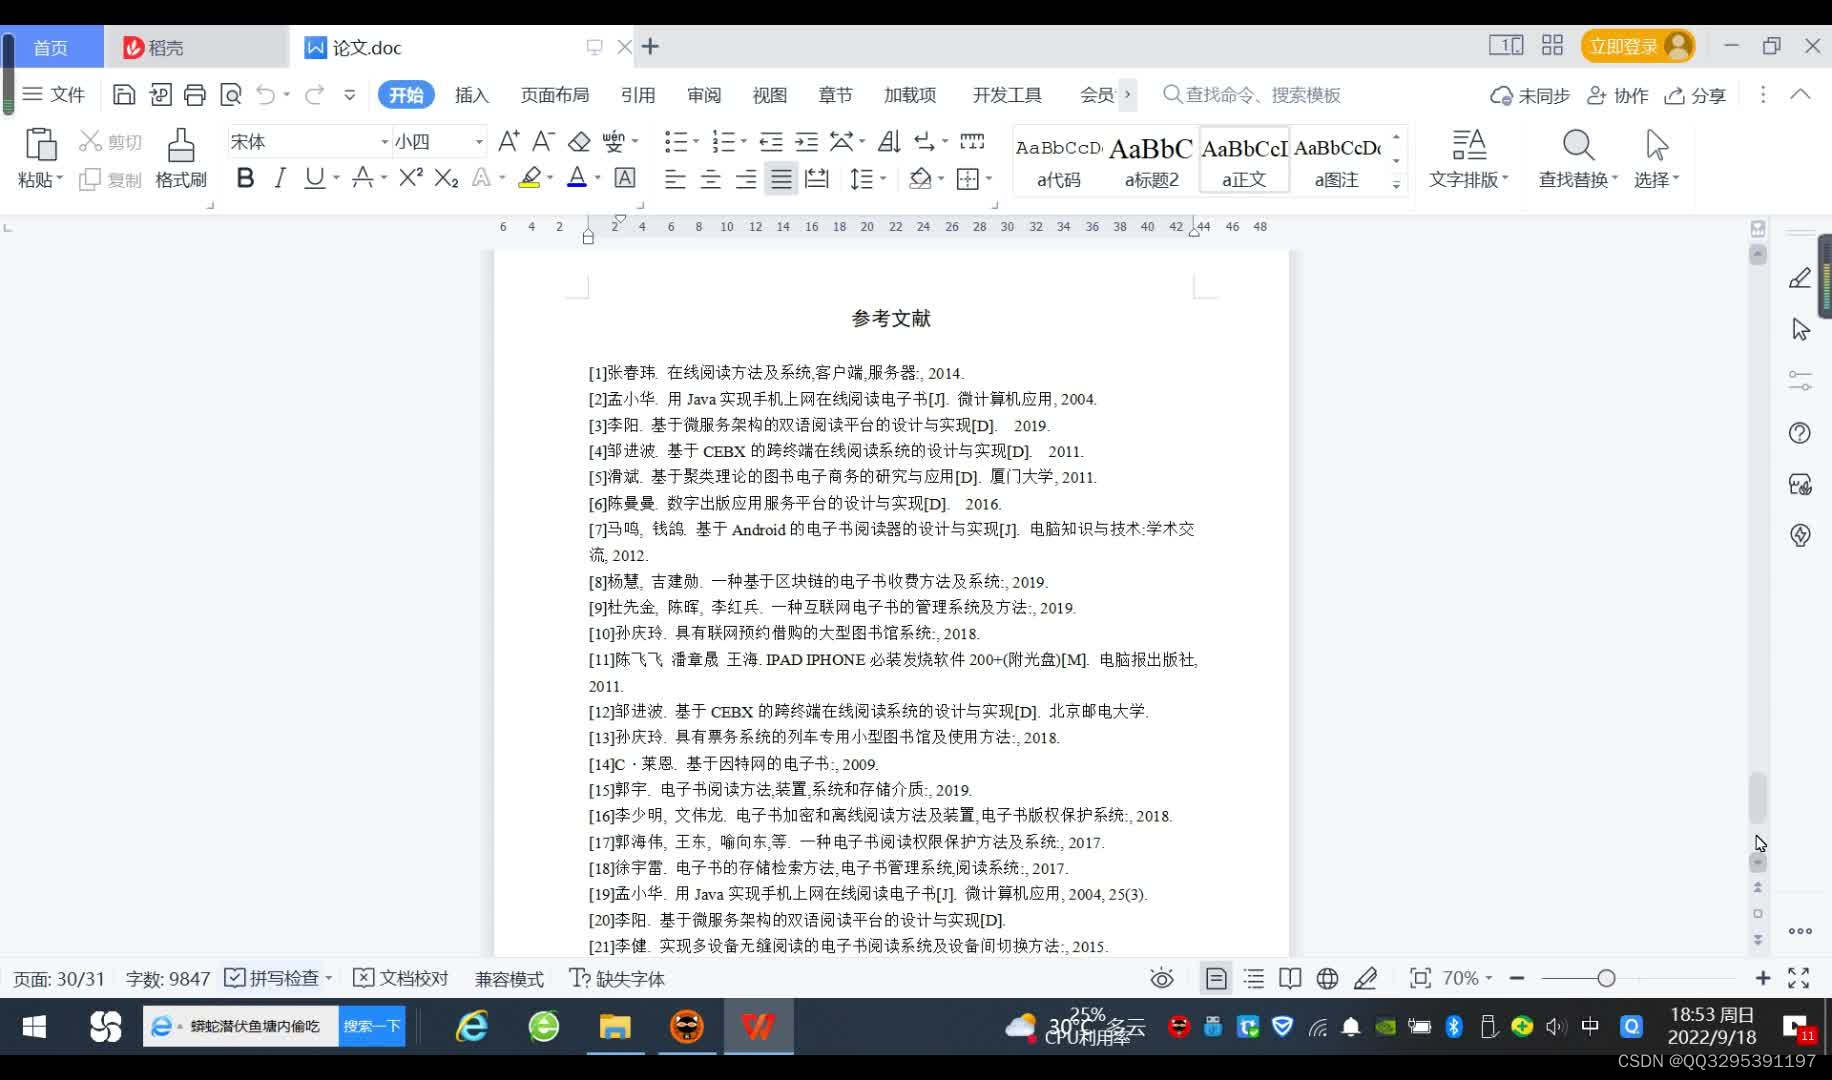Open the 引用 ribbon tab
The image size is (1832, 1080).
638,95
